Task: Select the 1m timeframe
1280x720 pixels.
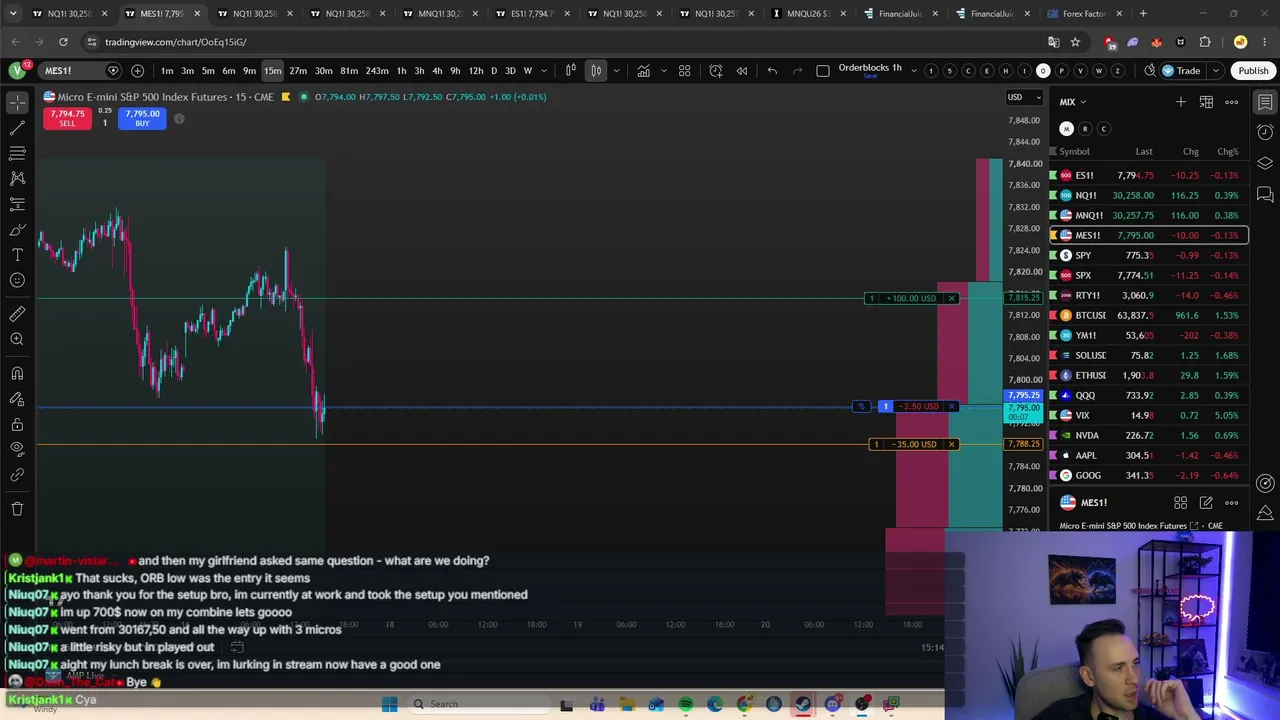Action: coord(167,71)
